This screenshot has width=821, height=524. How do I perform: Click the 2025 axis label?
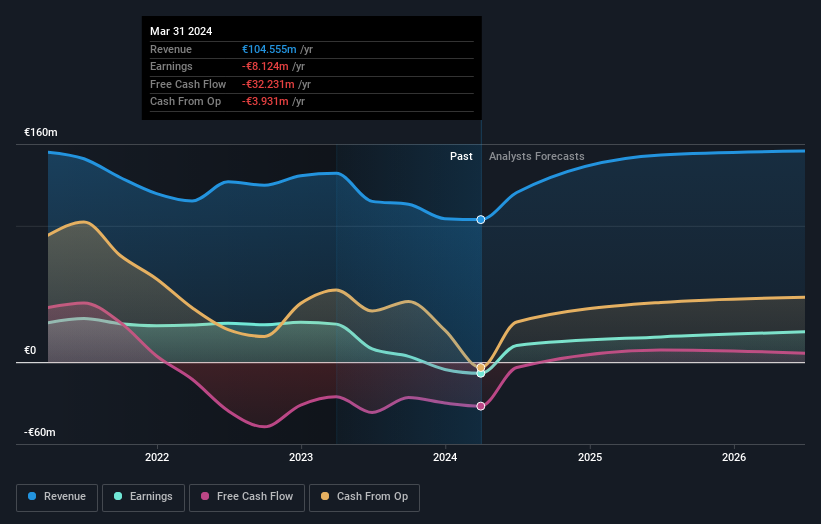click(590, 458)
